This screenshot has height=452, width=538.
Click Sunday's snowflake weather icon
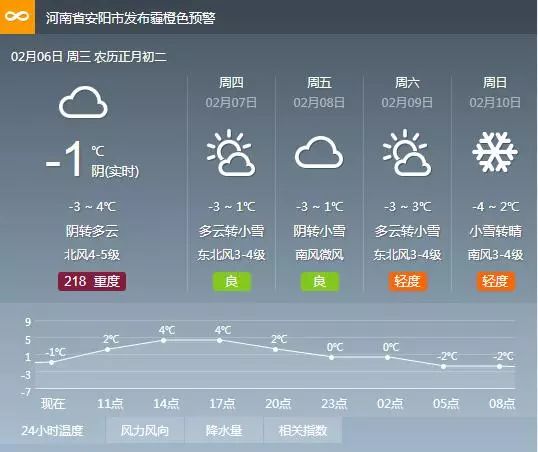494,152
